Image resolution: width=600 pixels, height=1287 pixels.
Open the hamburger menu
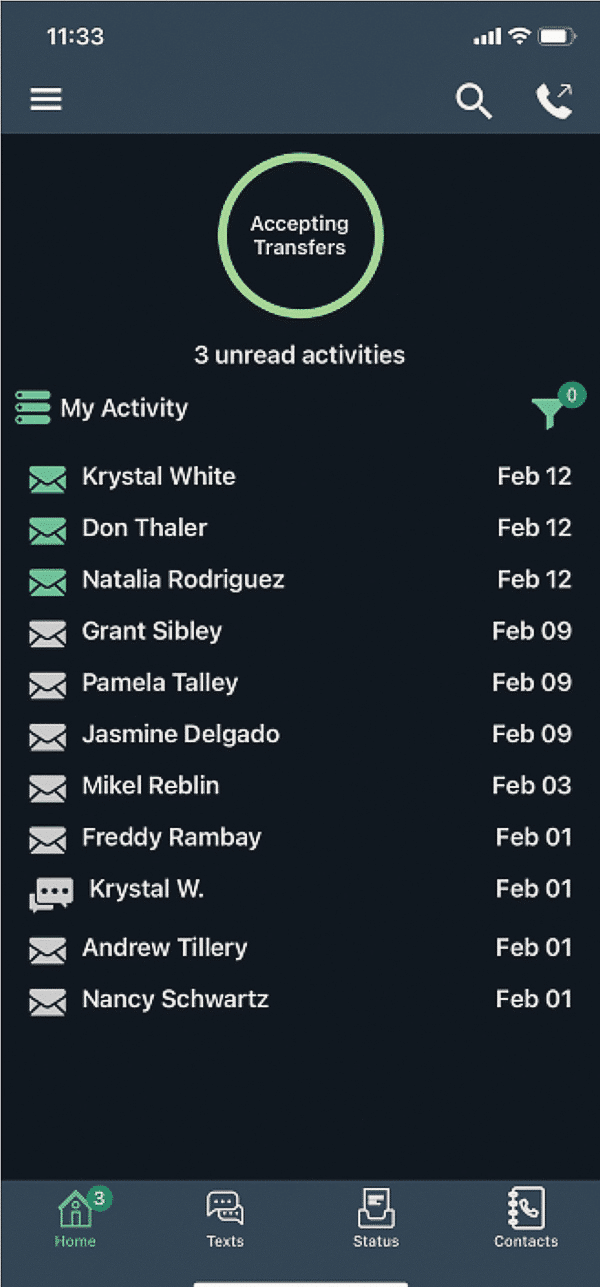tap(46, 99)
